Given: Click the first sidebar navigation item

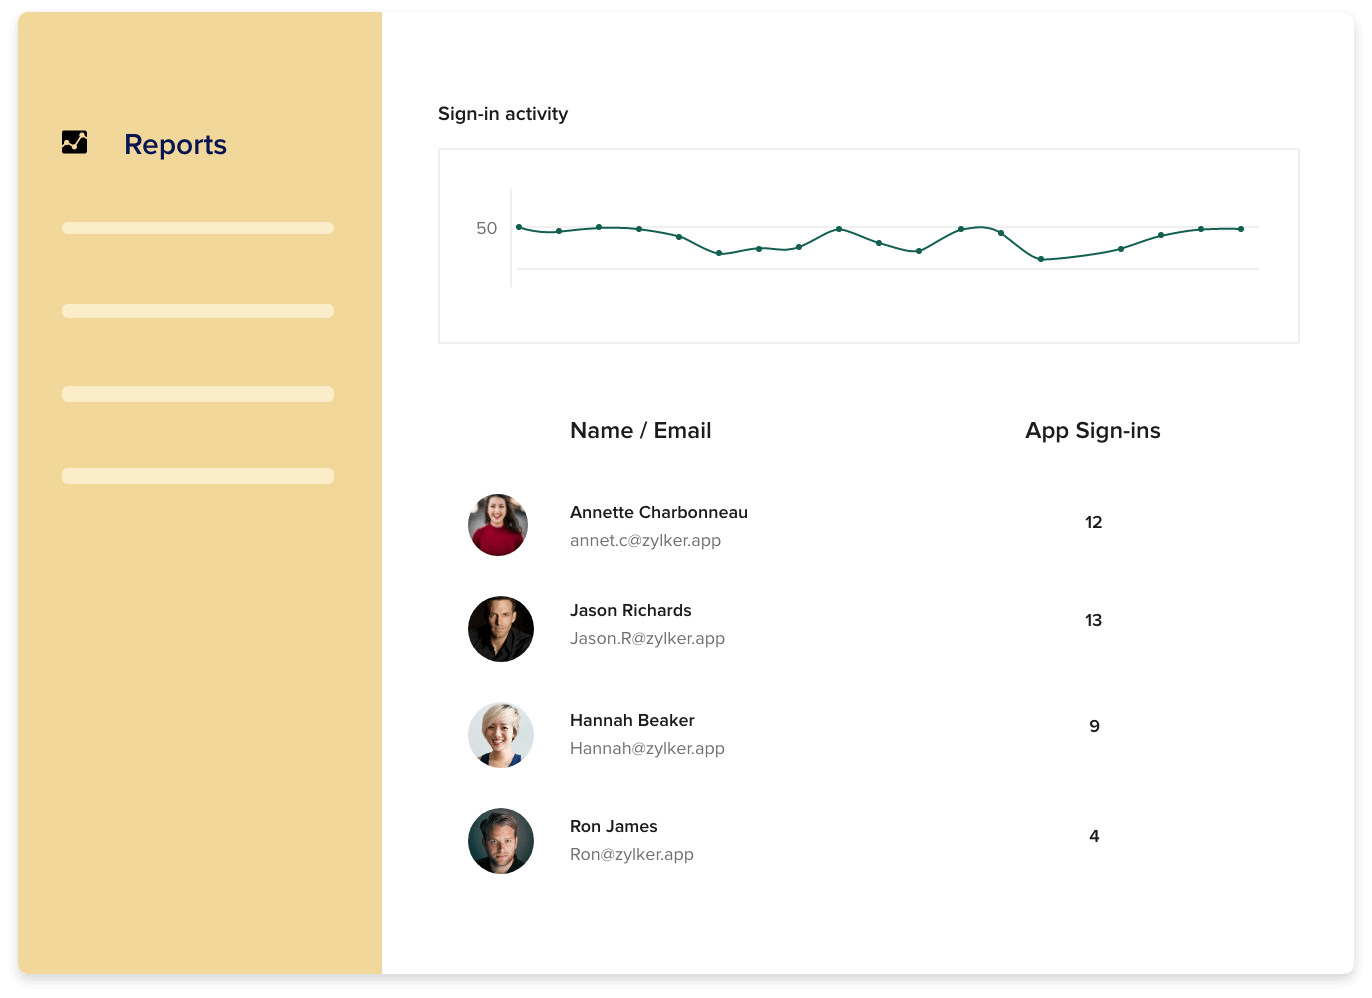Looking at the screenshot, I should [197, 228].
